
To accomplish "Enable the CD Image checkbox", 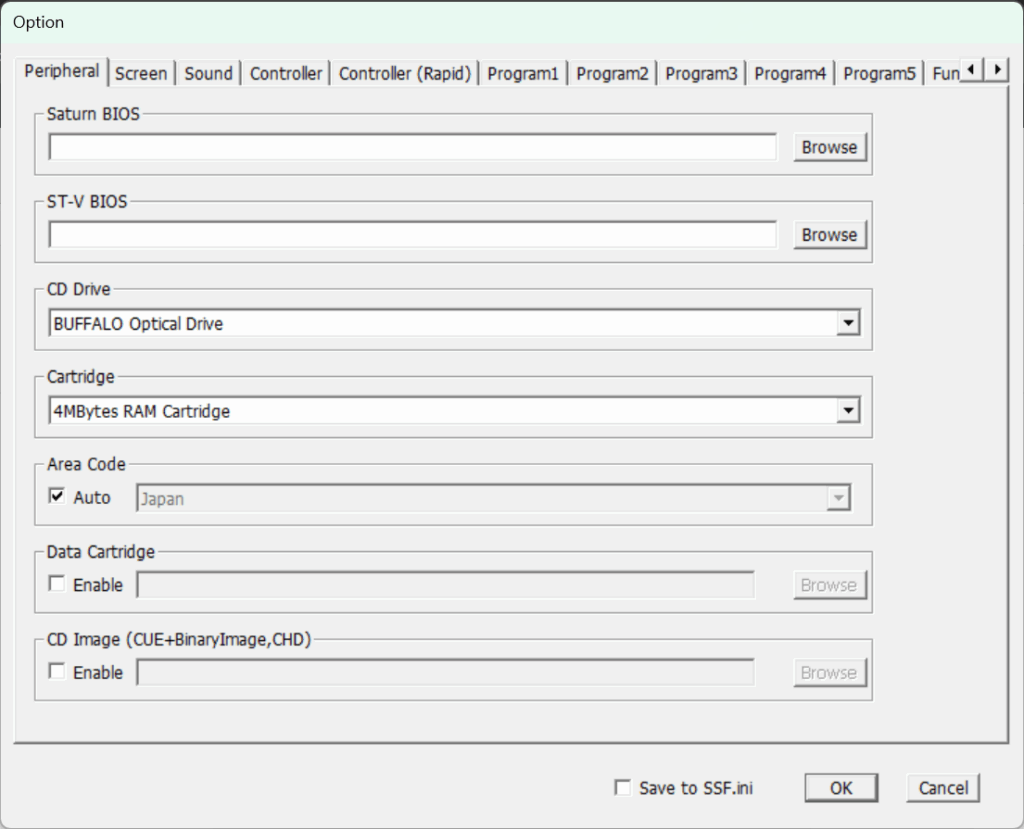I will [57, 672].
